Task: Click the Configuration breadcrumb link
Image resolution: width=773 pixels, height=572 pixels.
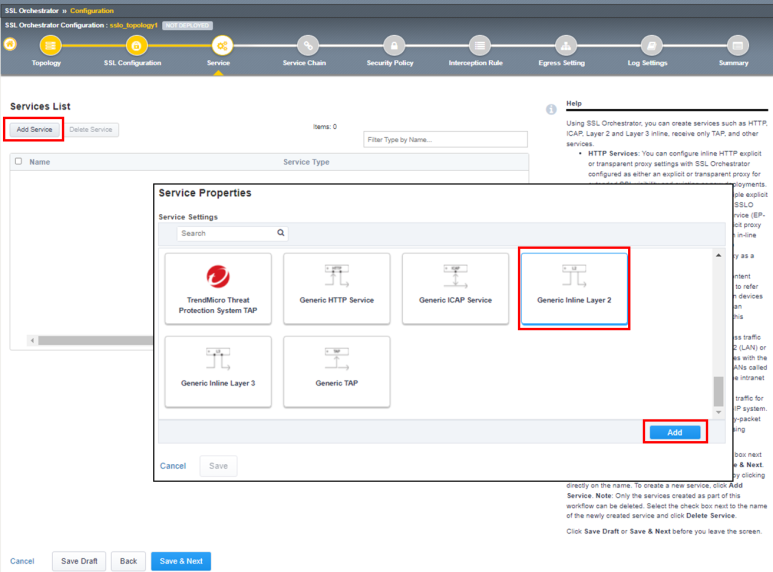Action: coord(92,10)
